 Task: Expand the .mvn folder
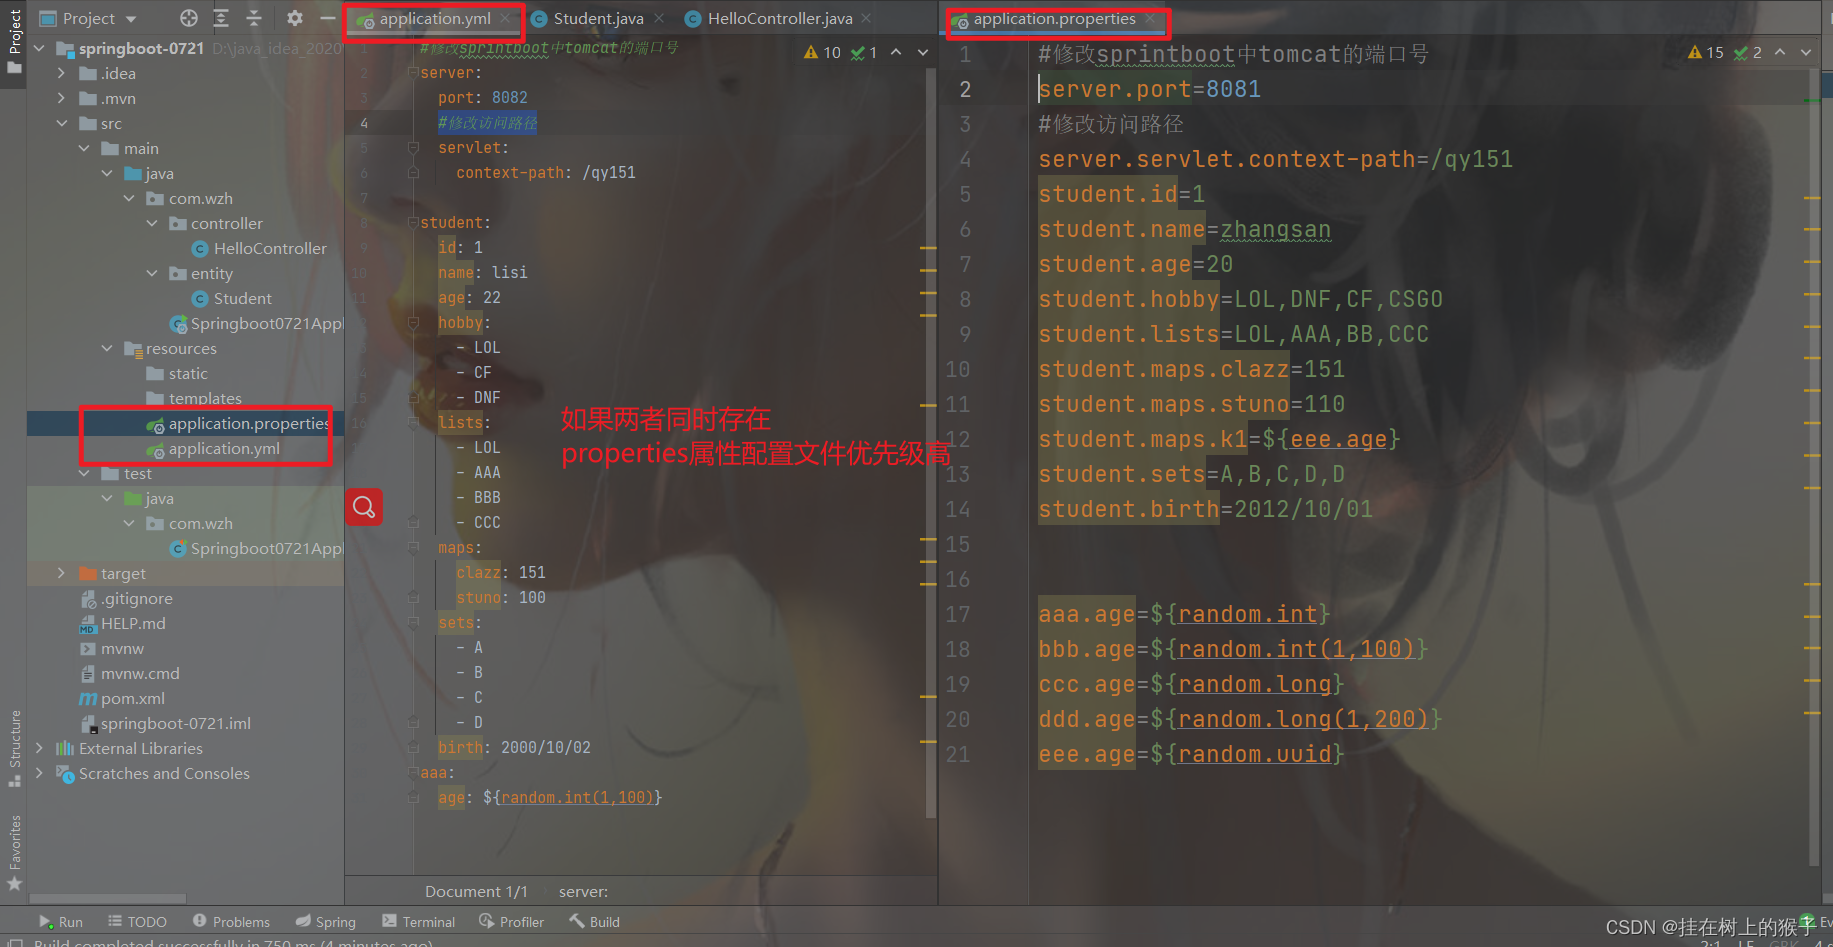[61, 98]
